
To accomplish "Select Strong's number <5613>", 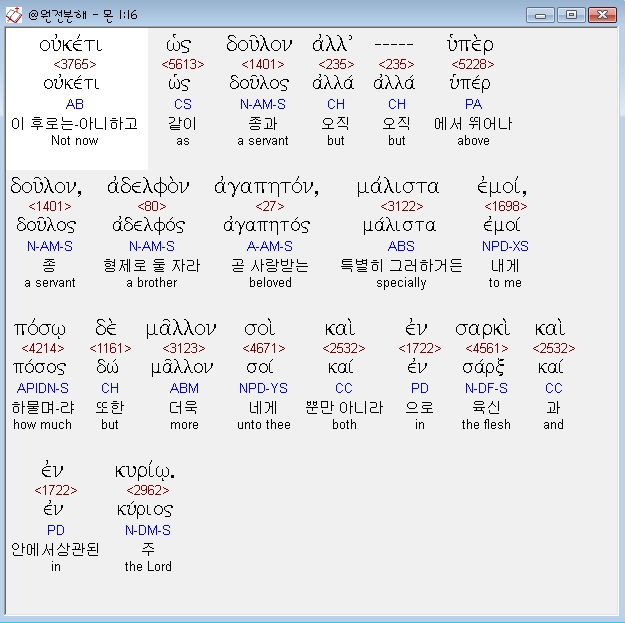I will [183, 64].
